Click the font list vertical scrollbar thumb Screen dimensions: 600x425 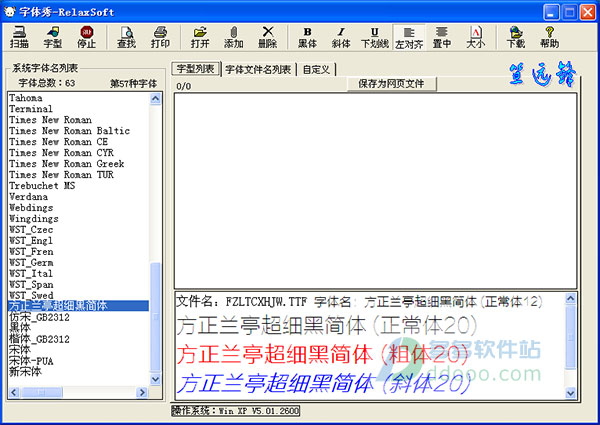pyautogui.click(x=155, y=317)
